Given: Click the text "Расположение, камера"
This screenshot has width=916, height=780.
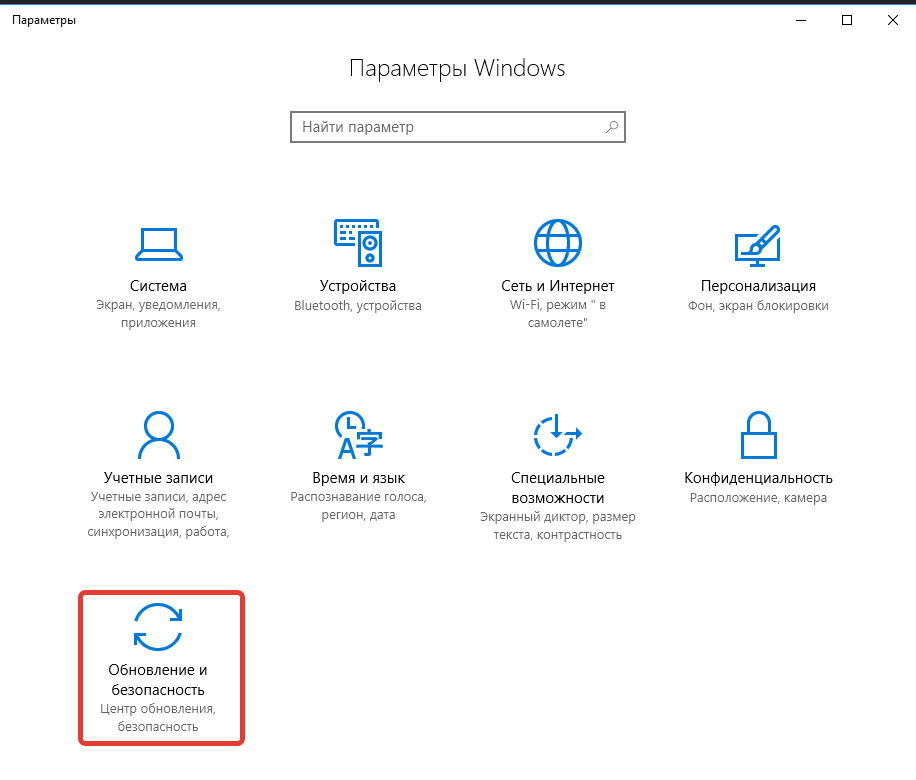Looking at the screenshot, I should (x=758, y=498).
